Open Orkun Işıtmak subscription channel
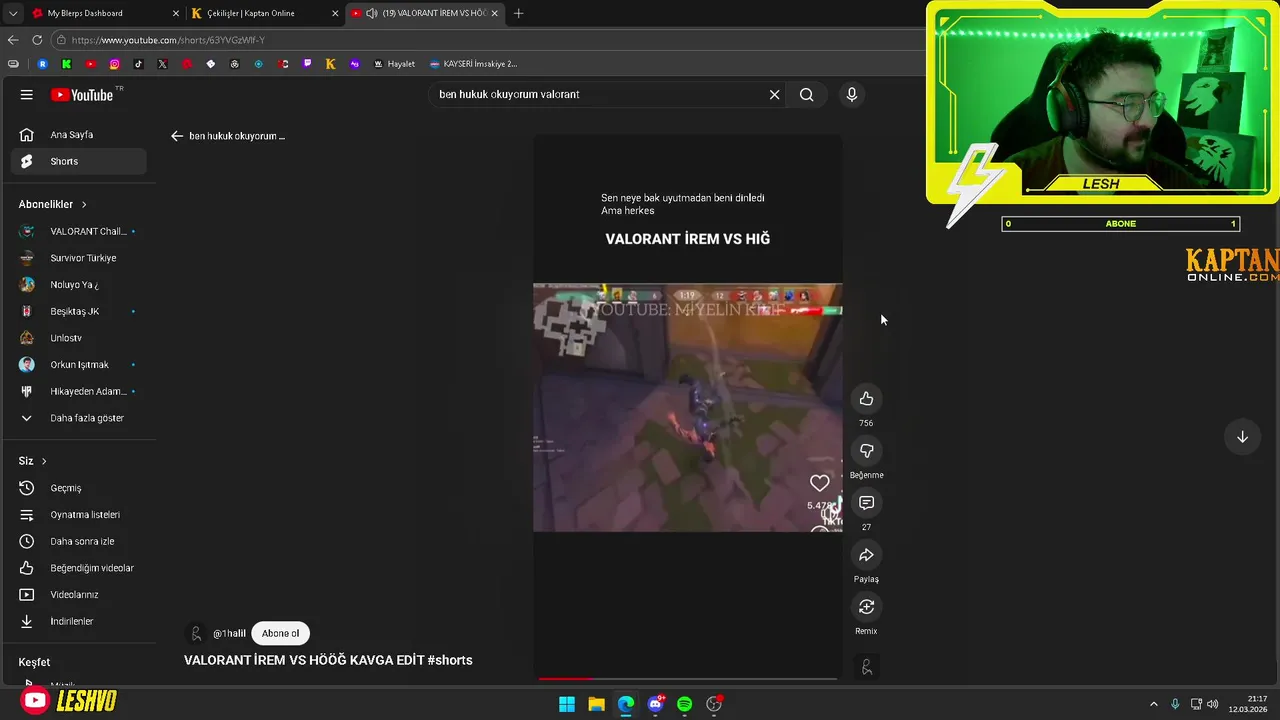Viewport: 1280px width, 720px height. pos(78,365)
